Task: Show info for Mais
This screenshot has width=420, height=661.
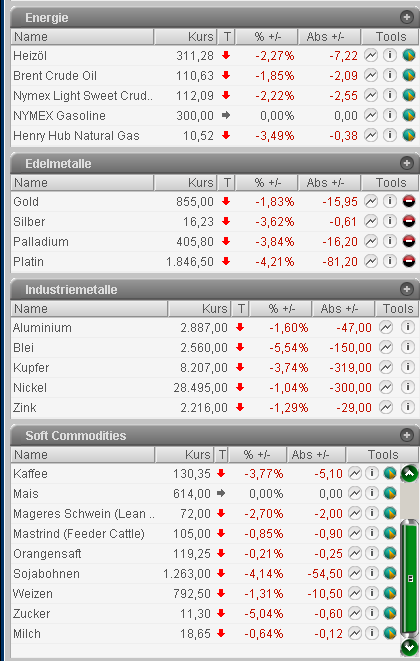Action: [372, 493]
